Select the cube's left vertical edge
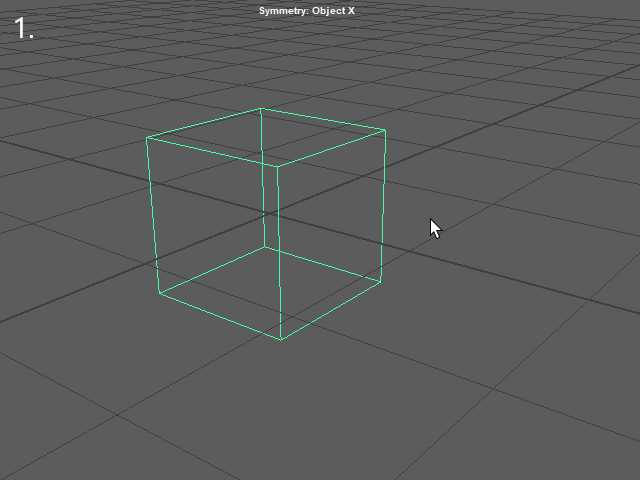Image resolution: width=640 pixels, height=480 pixels. click(x=153, y=215)
